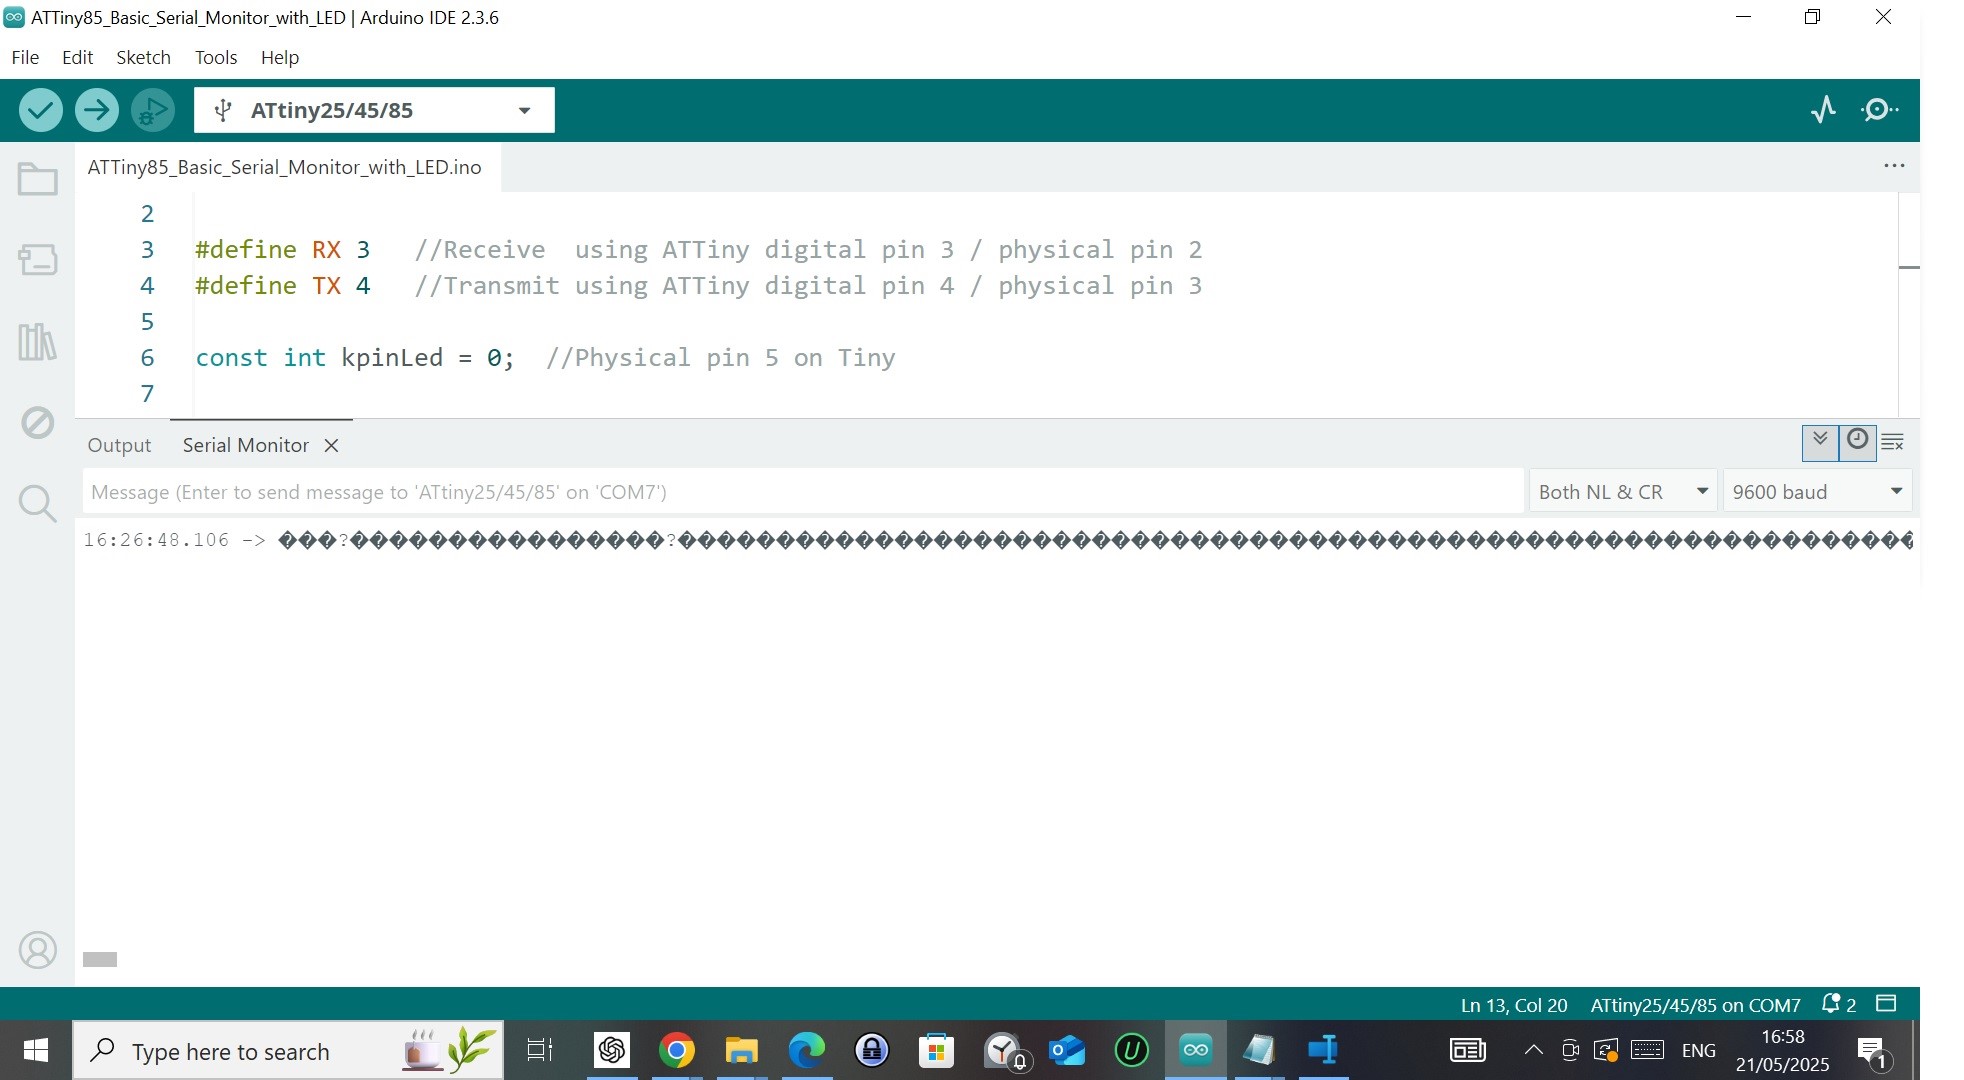Click the '#define TX 4' code line

click(283, 285)
